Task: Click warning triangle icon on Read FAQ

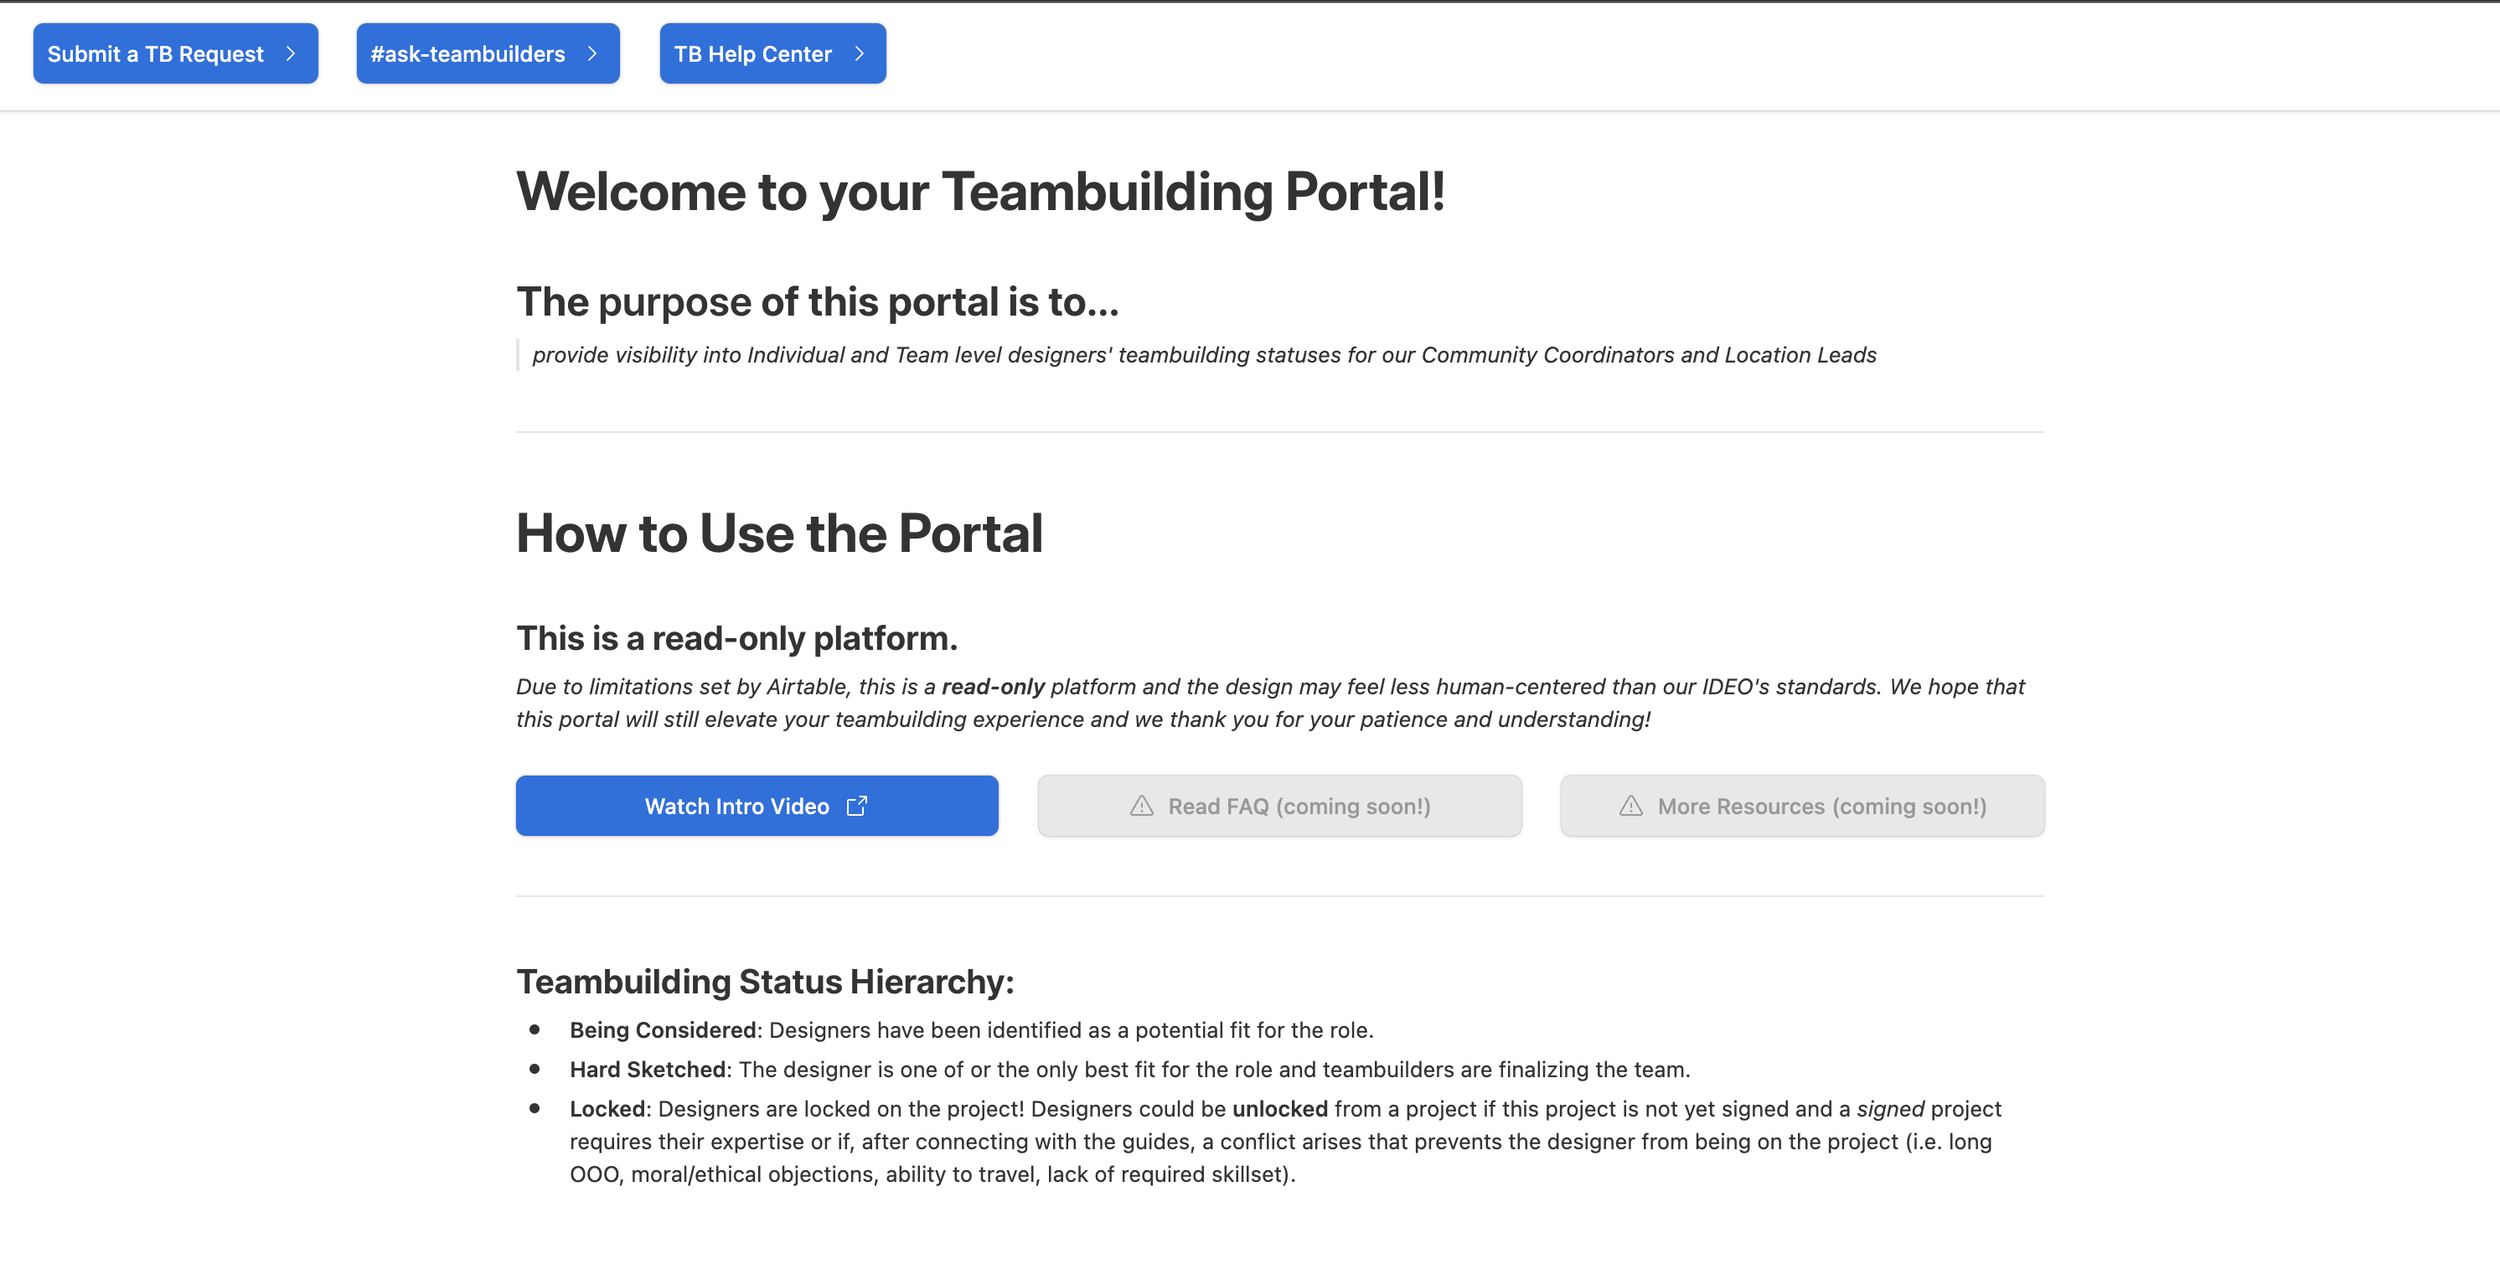Action: coord(1142,806)
